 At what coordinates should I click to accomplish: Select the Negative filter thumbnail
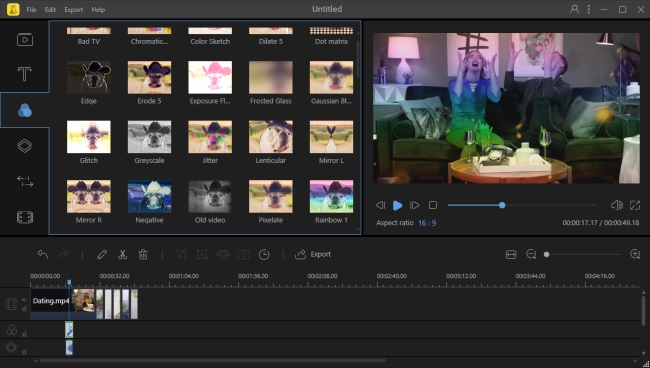[149, 196]
